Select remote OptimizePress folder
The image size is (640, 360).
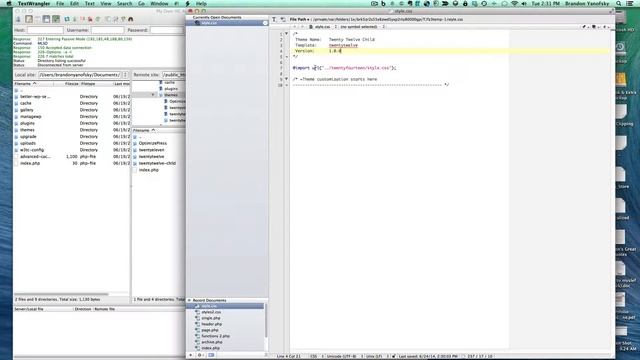(153, 143)
